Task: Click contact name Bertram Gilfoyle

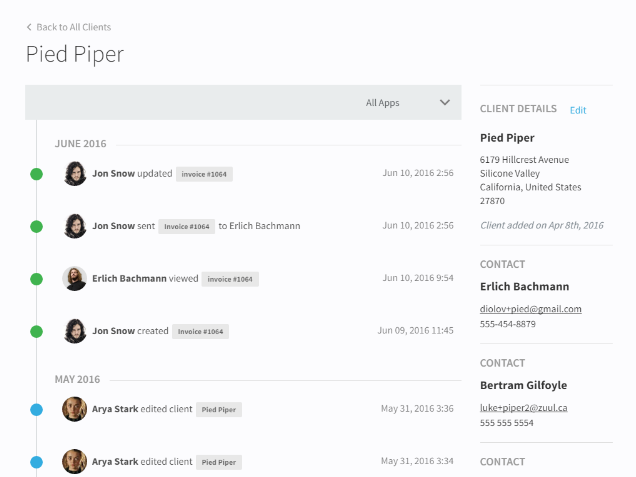Action: pos(524,385)
